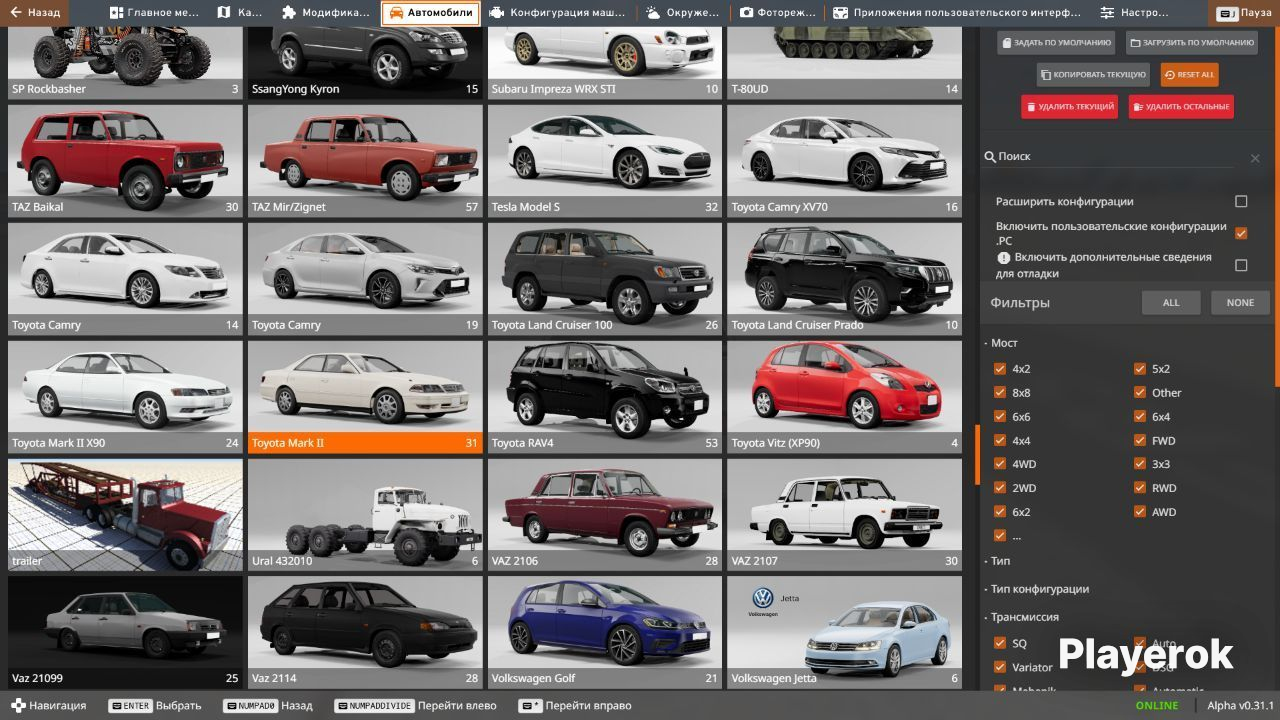1280x720 pixels.
Task: Expand the Тип filter section
Action: point(998,561)
